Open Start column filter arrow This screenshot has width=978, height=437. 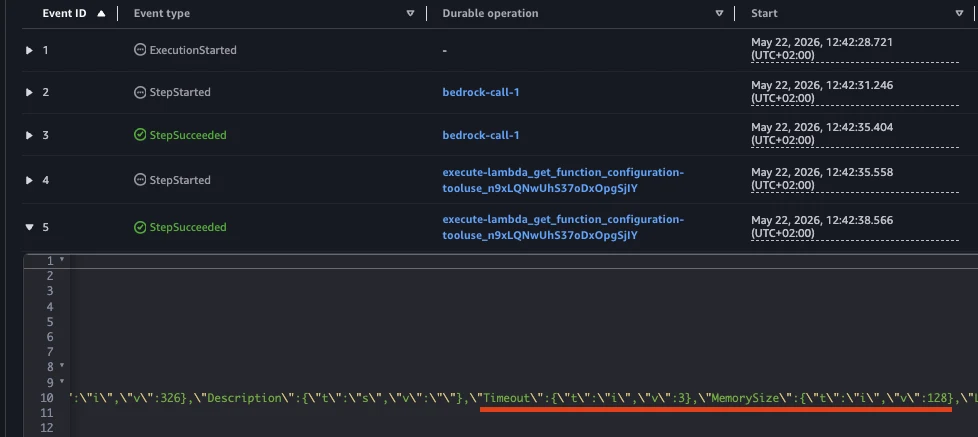[959, 13]
